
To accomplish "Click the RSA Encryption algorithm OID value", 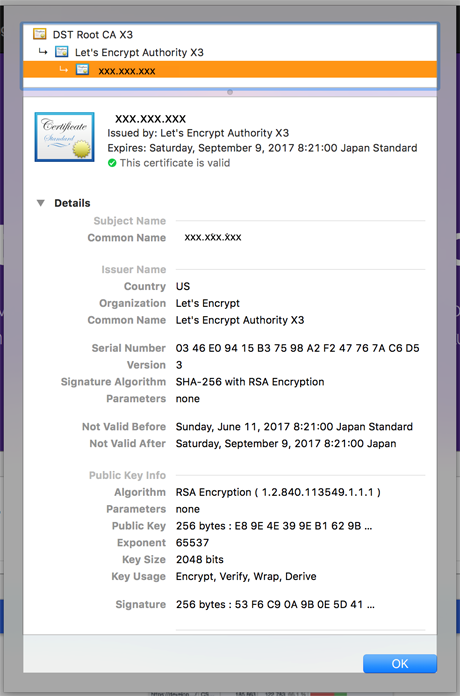I will point(278,492).
